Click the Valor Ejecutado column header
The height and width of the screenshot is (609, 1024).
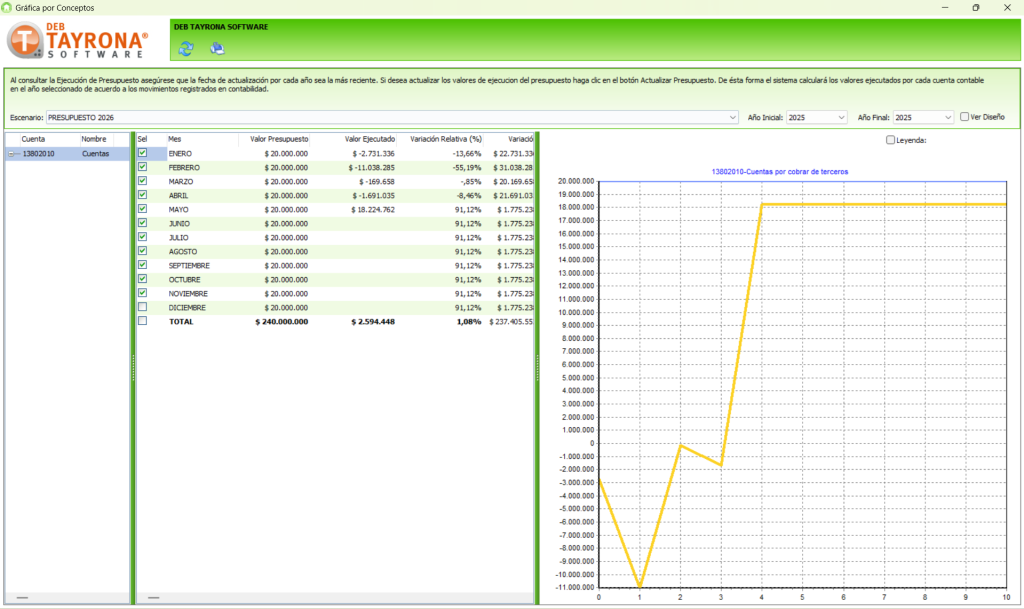click(x=369, y=139)
